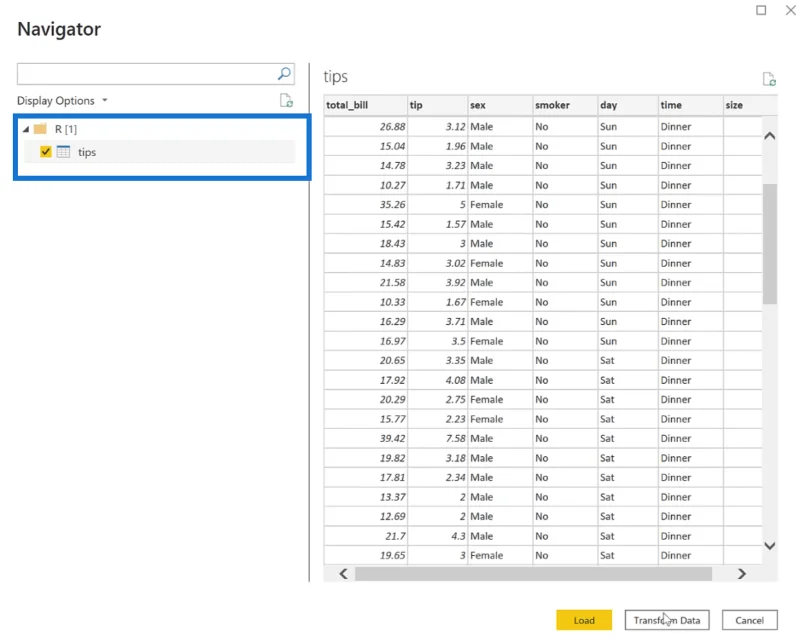Click the tips table icon in tree
The width and height of the screenshot is (800, 643).
click(63, 152)
